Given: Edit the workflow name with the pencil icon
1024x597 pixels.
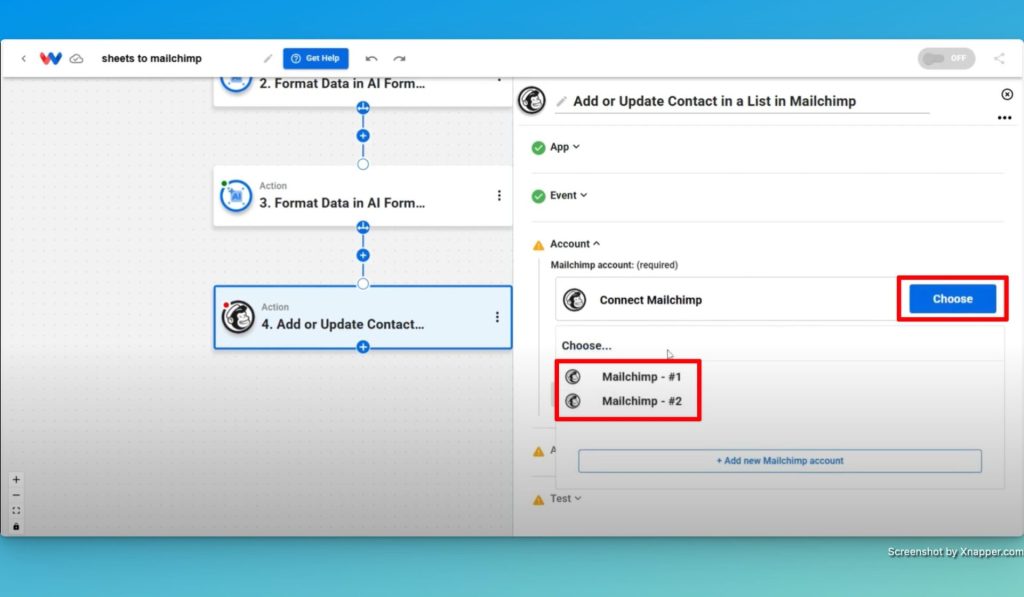Looking at the screenshot, I should tap(268, 58).
